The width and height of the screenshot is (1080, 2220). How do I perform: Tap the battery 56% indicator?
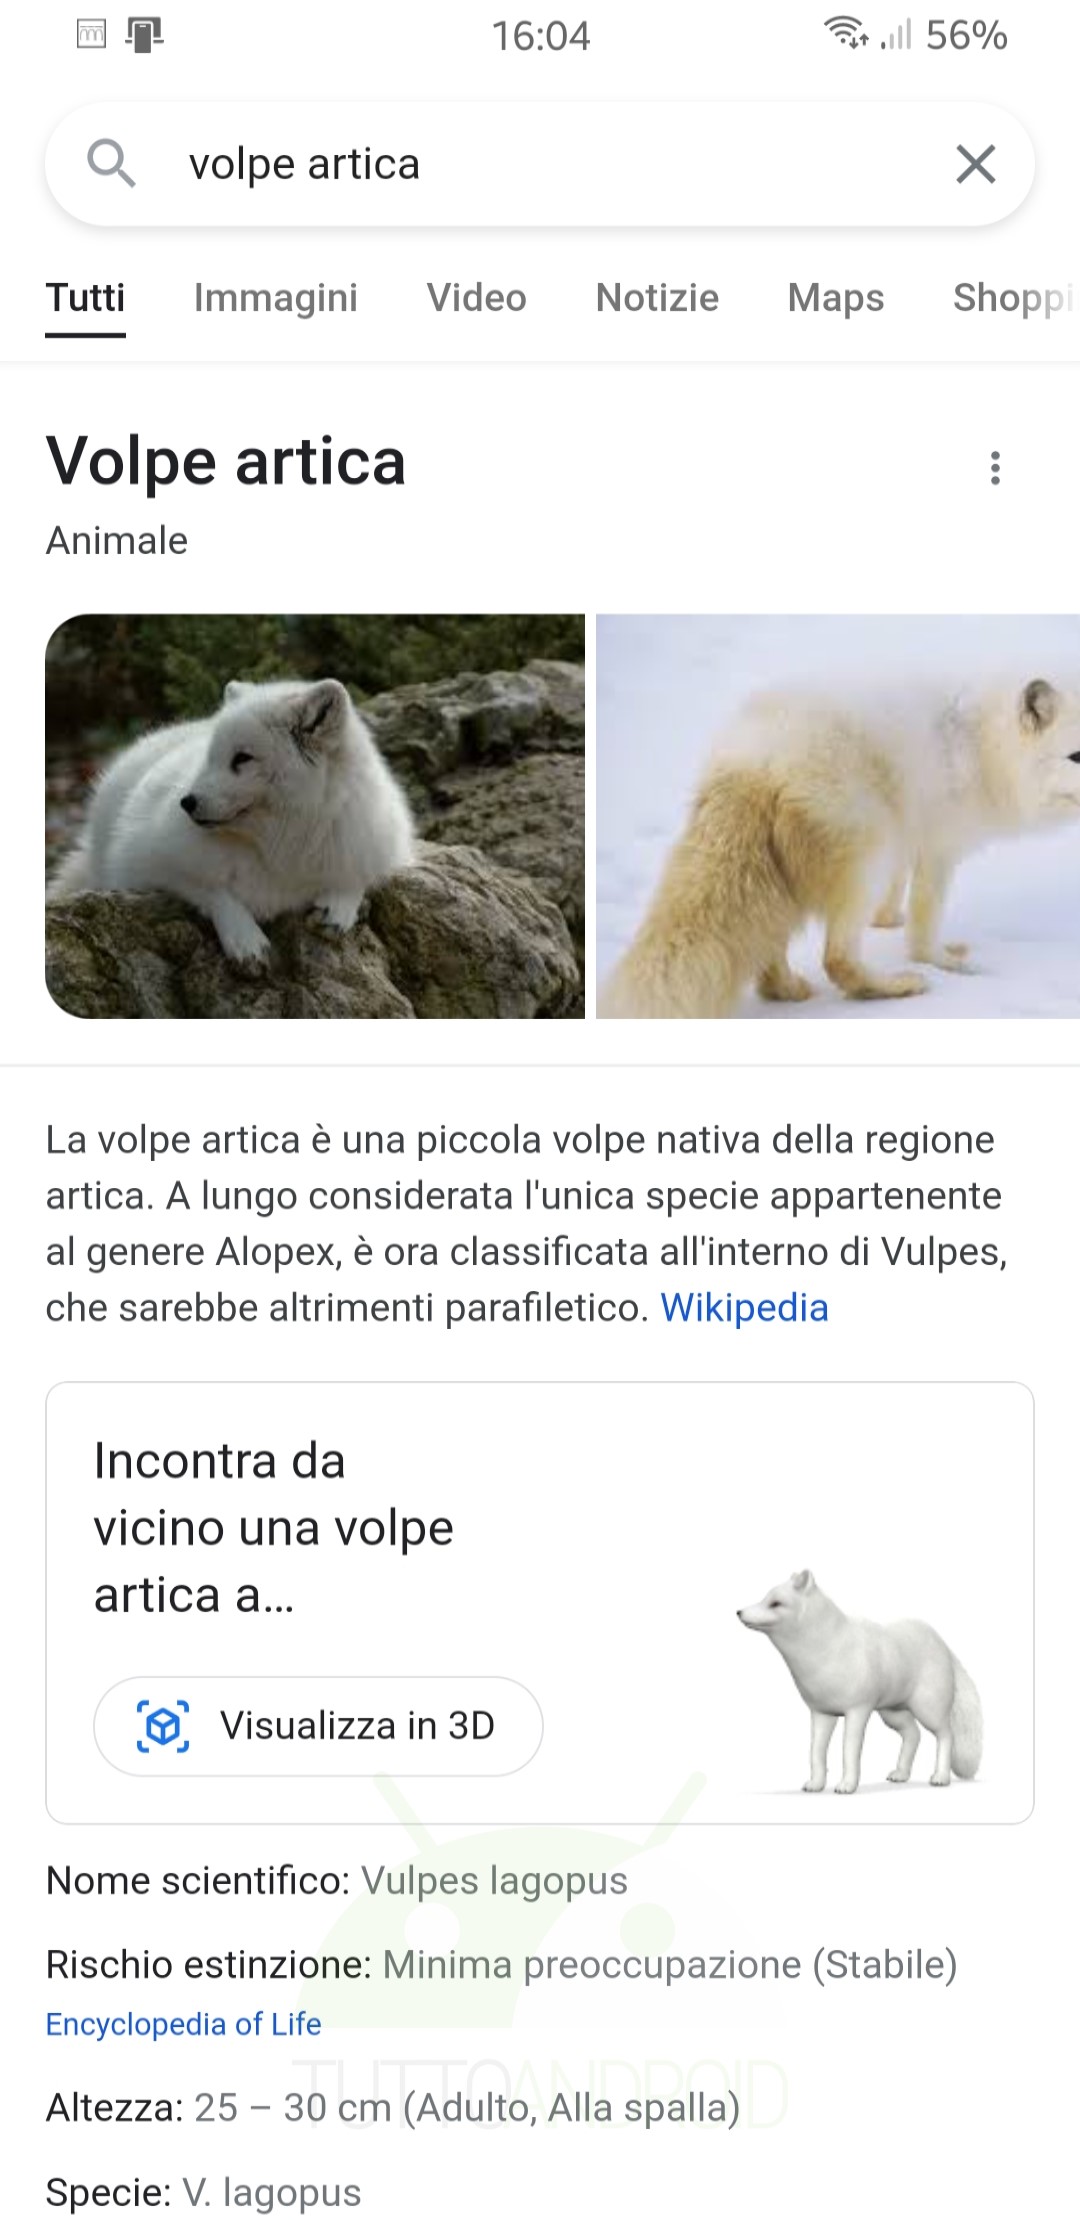pos(966,35)
